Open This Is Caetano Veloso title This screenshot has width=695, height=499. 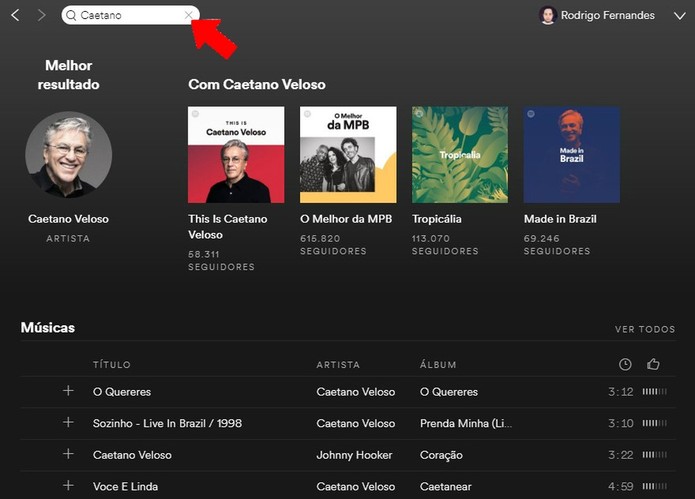point(228,227)
